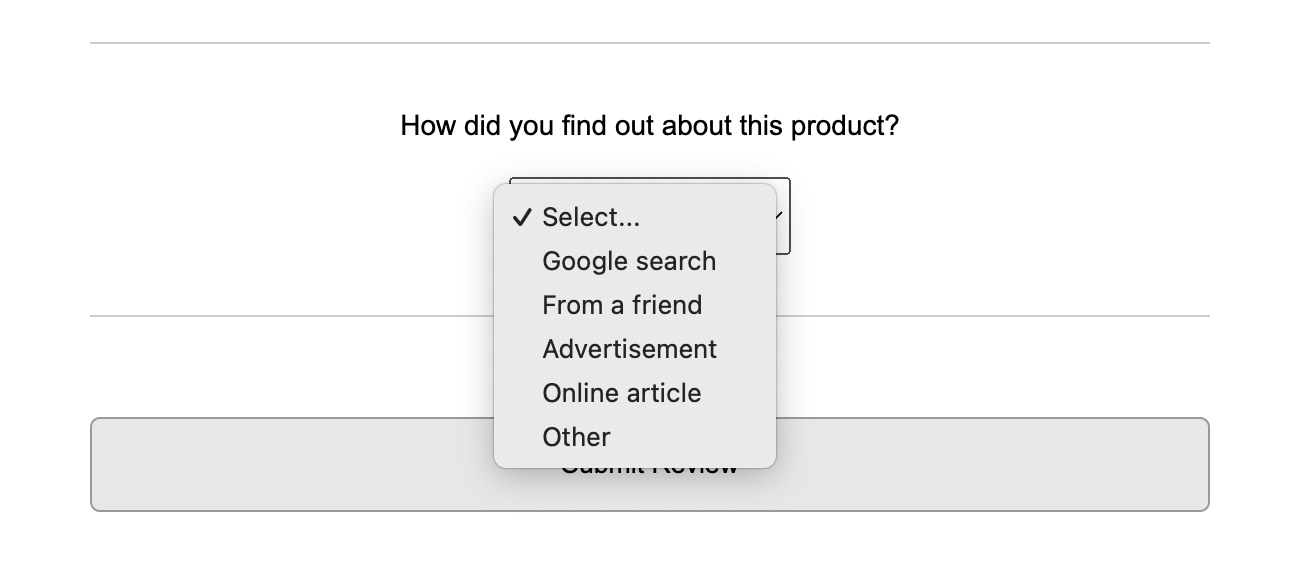
Task: Select the 'From a friend' option
Action: pos(621,305)
